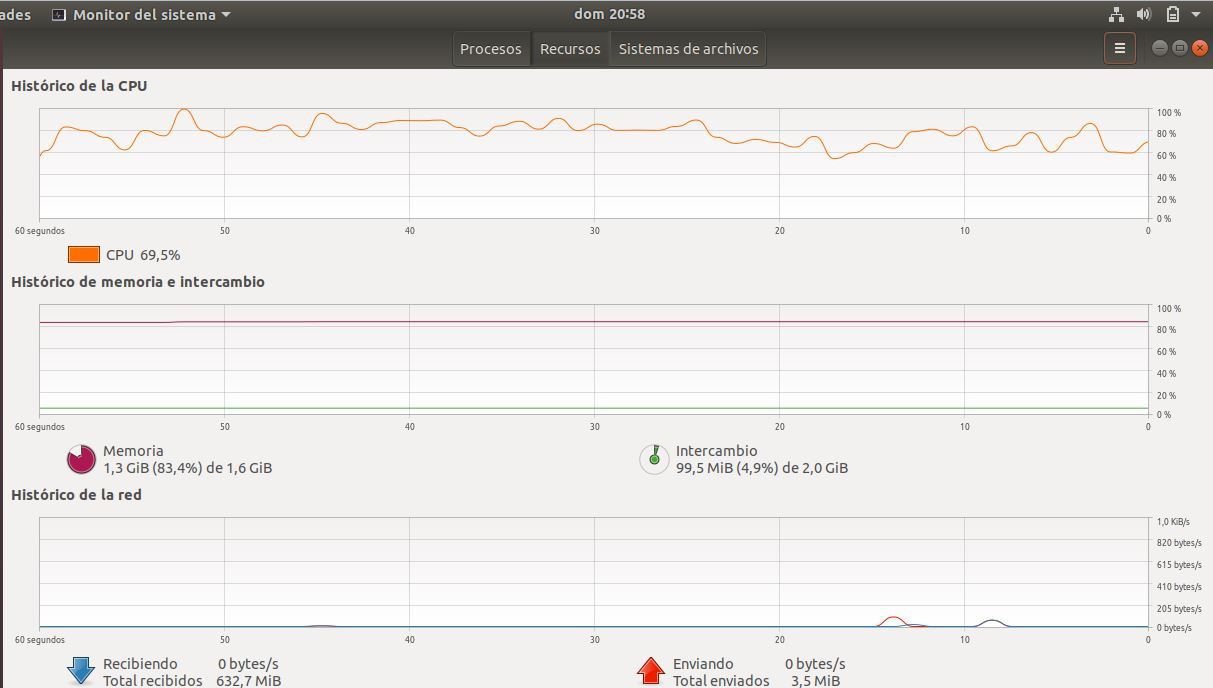This screenshot has height=688, width=1213.
Task: Switch to the Procesos tab
Action: click(x=490, y=48)
